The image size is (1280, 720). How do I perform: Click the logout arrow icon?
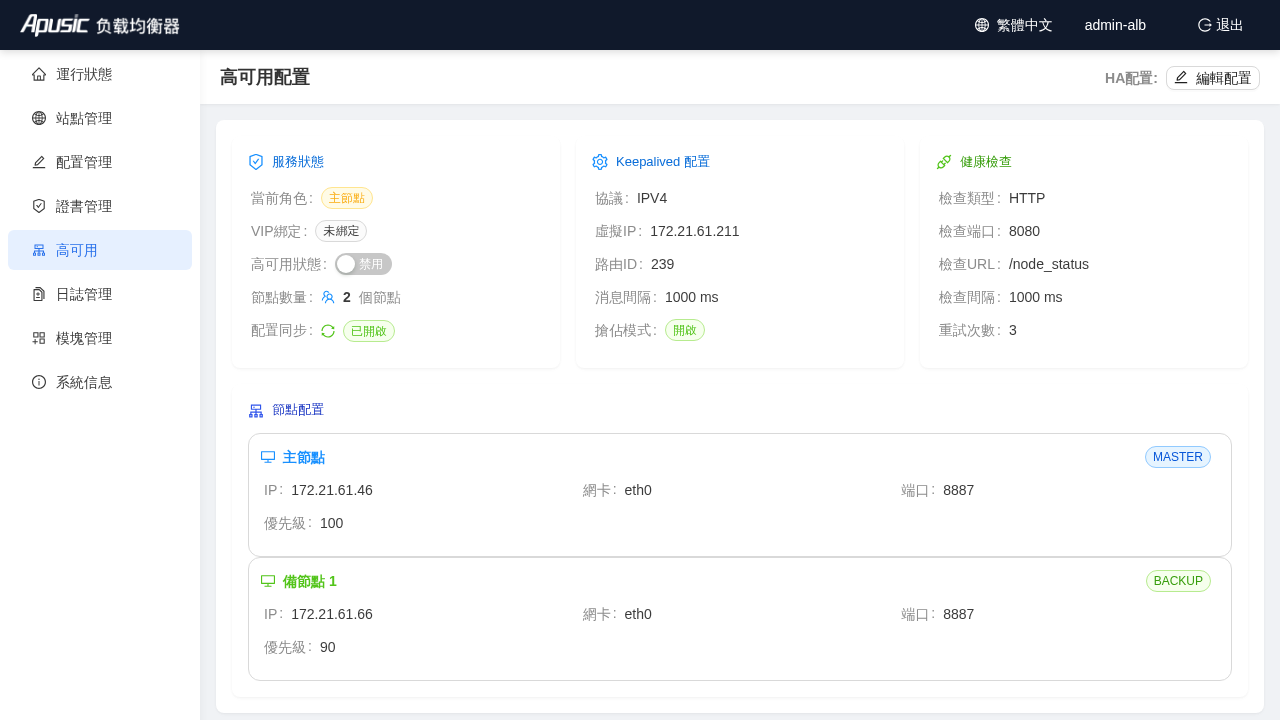pyautogui.click(x=1205, y=25)
